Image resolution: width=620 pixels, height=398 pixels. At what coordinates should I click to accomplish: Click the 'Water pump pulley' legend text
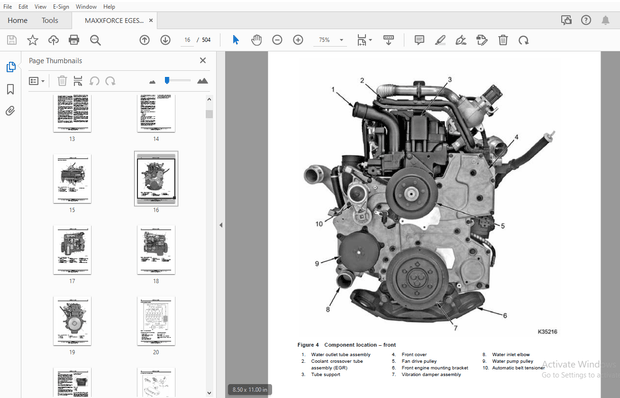tap(512, 361)
